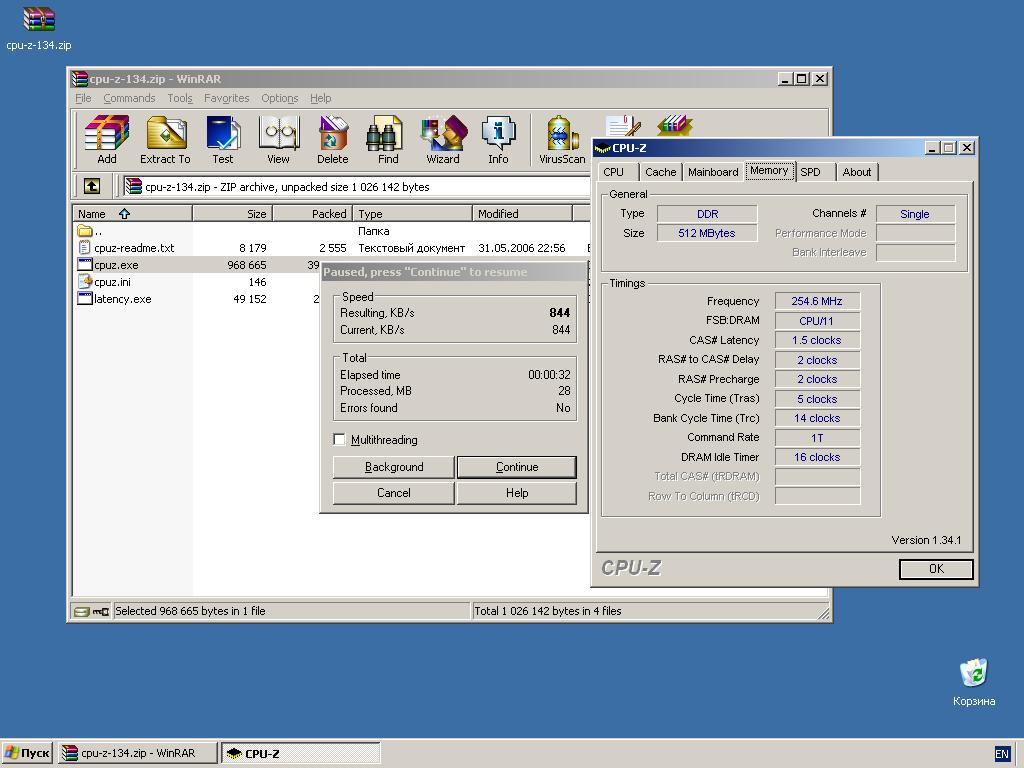The width and height of the screenshot is (1024, 768).
Task: Select the latency.exe file name
Action: (x=123, y=298)
